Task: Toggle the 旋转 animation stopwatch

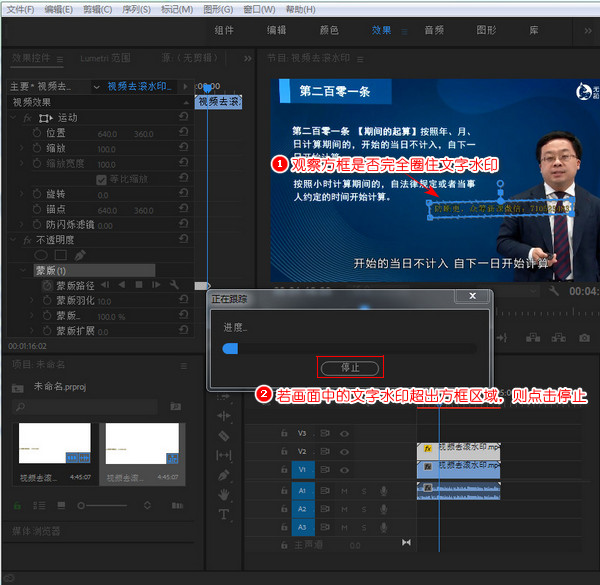Action: (37, 194)
